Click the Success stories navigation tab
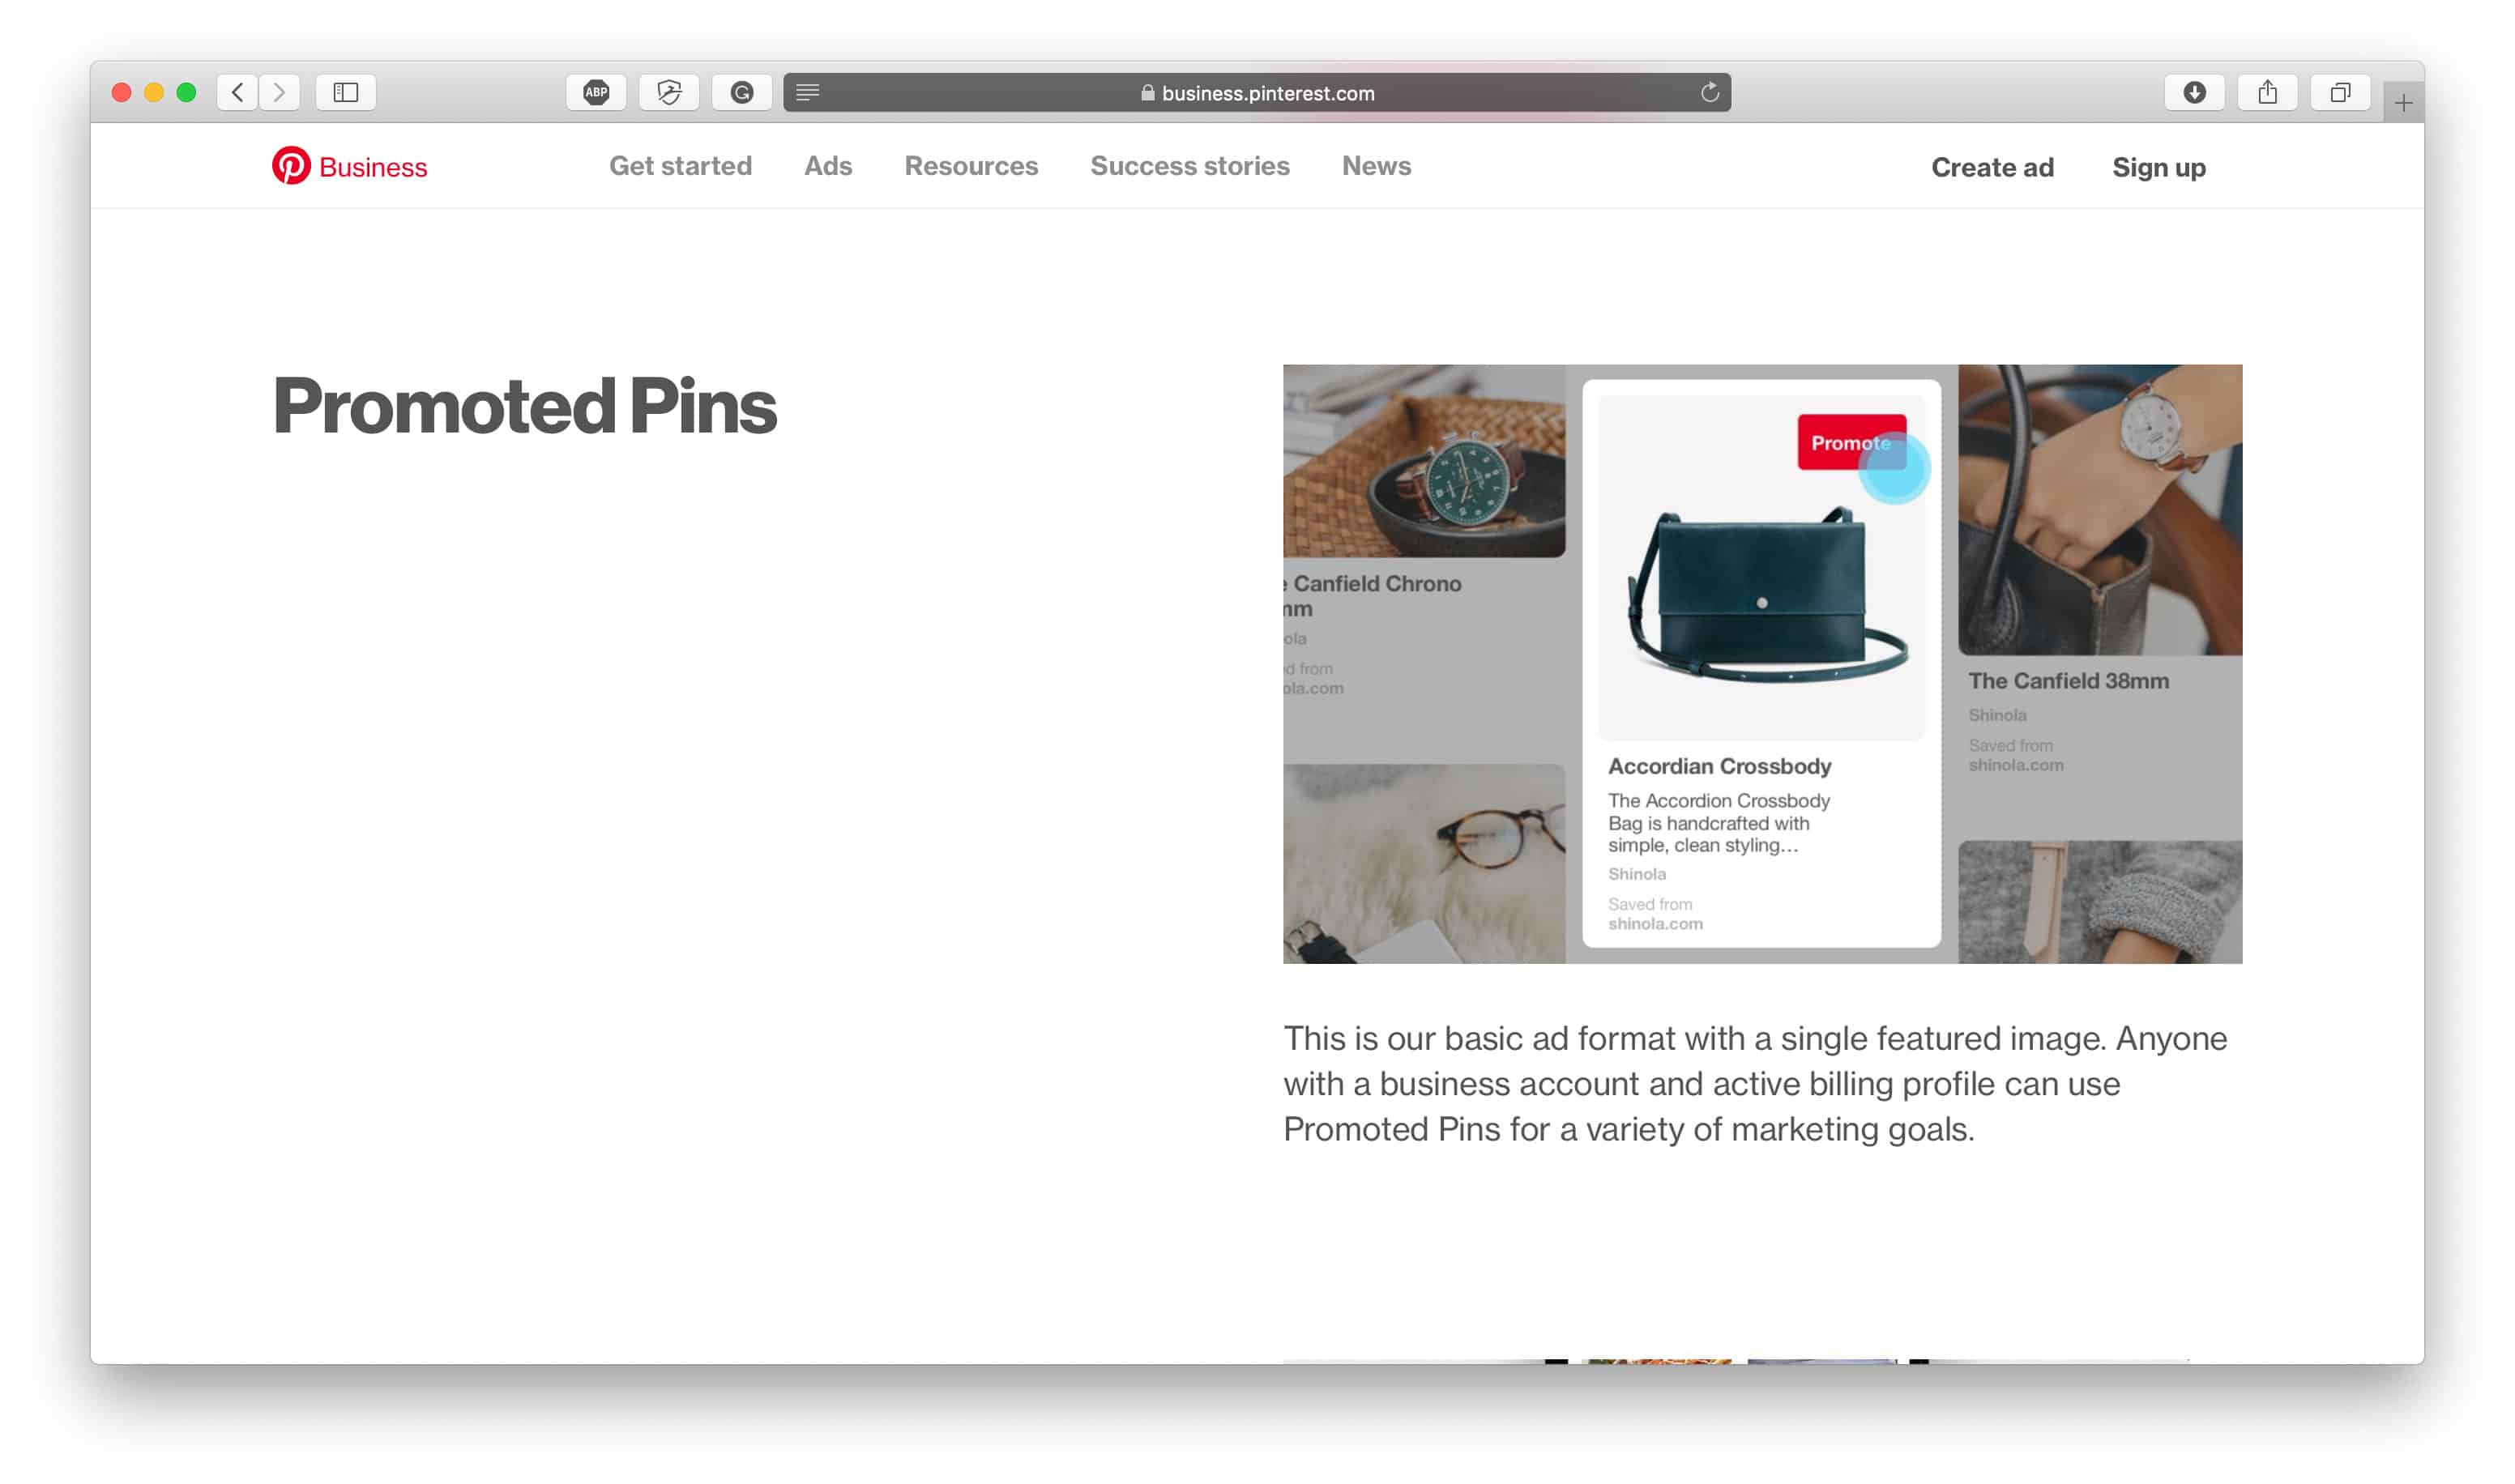 [x=1189, y=166]
